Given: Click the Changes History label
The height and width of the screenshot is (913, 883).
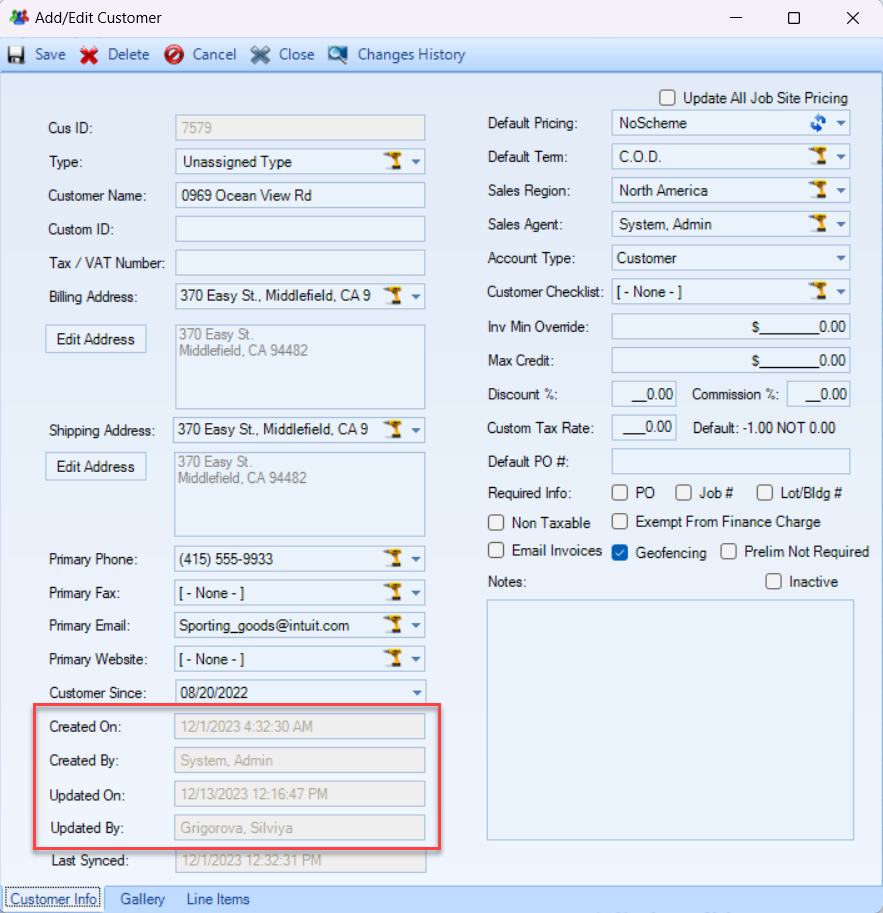Looking at the screenshot, I should [411, 55].
